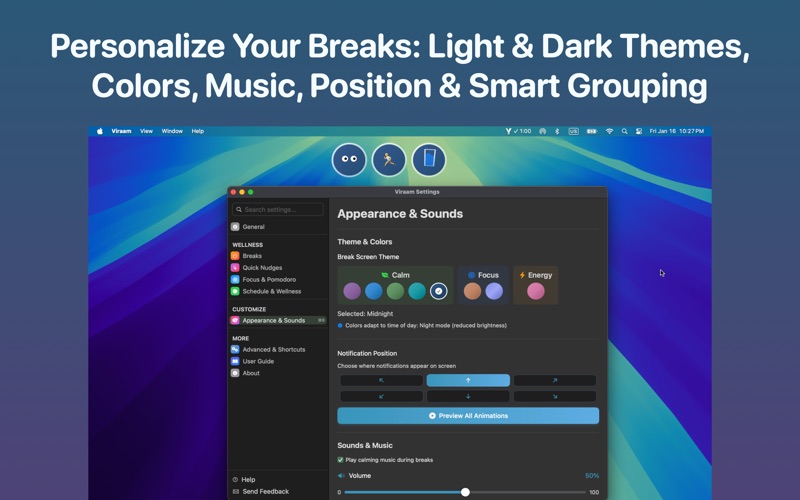Click the 'Sounds & Music' heading
The image size is (800, 500).
point(365,445)
